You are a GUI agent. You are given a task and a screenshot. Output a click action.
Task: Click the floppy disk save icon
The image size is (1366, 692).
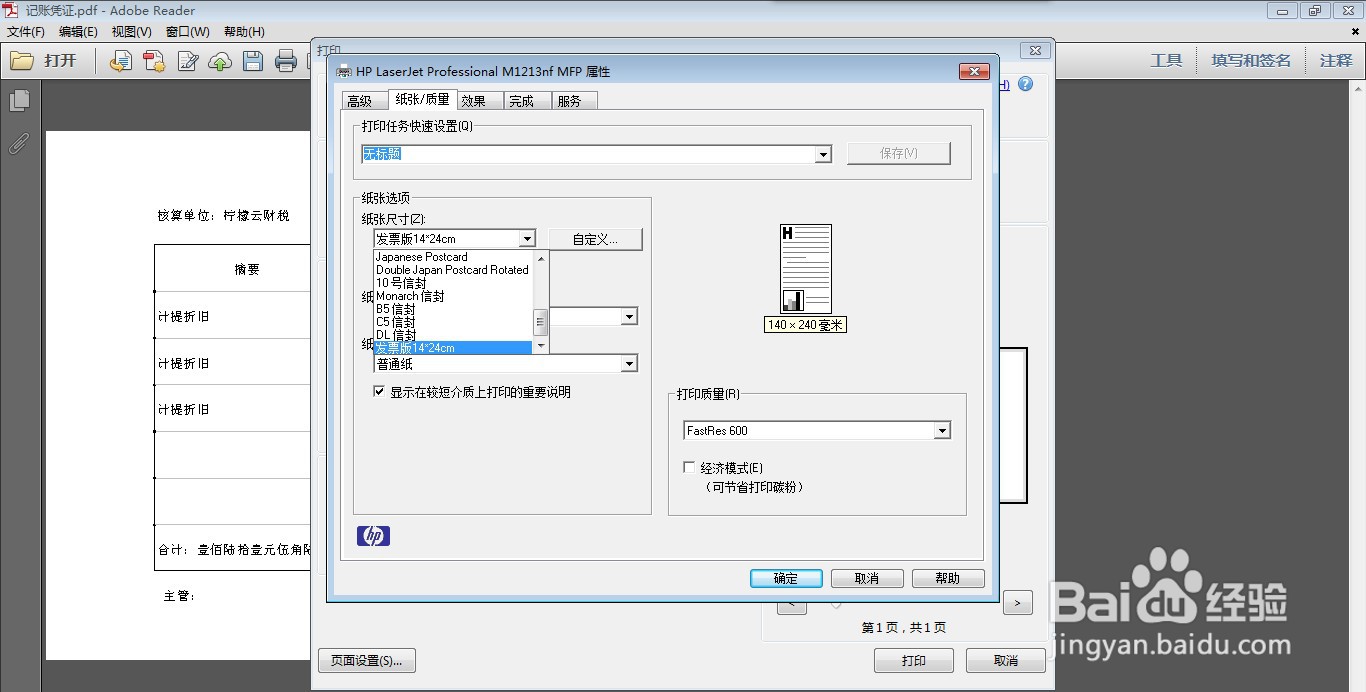[x=253, y=61]
